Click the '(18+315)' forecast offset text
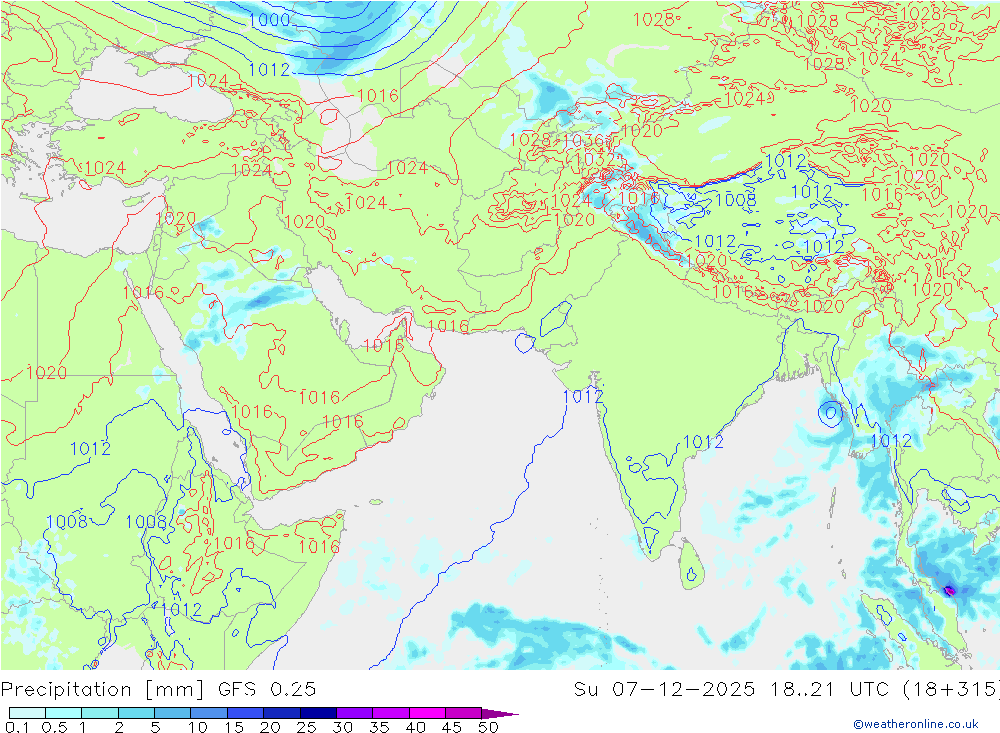Screen dimensions: 1000x733 (950, 690)
